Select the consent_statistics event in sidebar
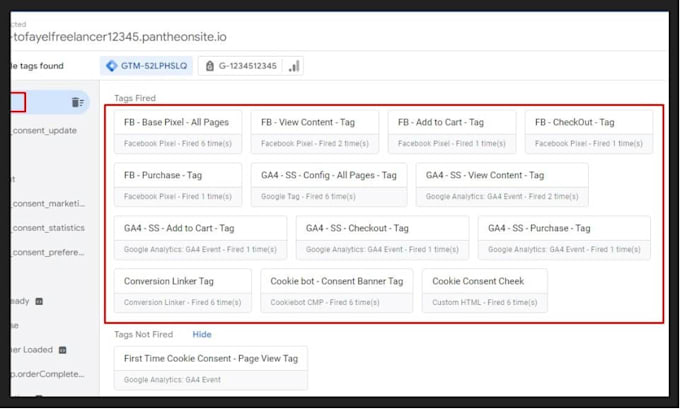Image resolution: width=680 pixels, height=409 pixels. click(x=49, y=228)
